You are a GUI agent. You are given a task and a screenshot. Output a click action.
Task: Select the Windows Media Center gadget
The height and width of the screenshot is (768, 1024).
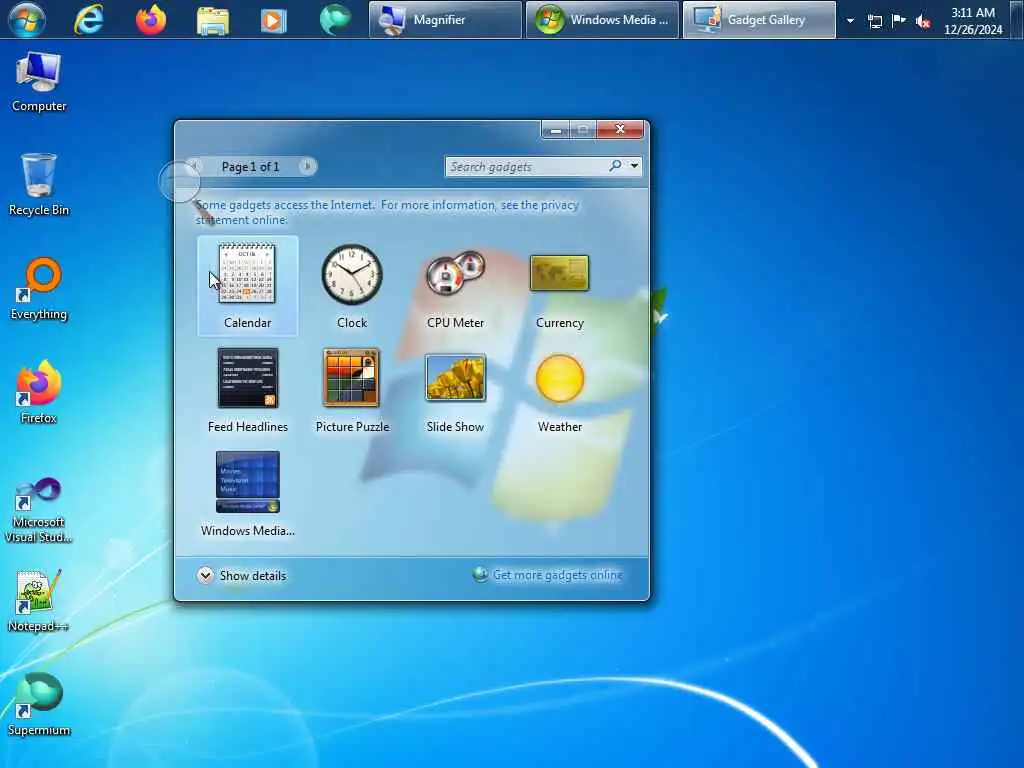click(x=248, y=494)
